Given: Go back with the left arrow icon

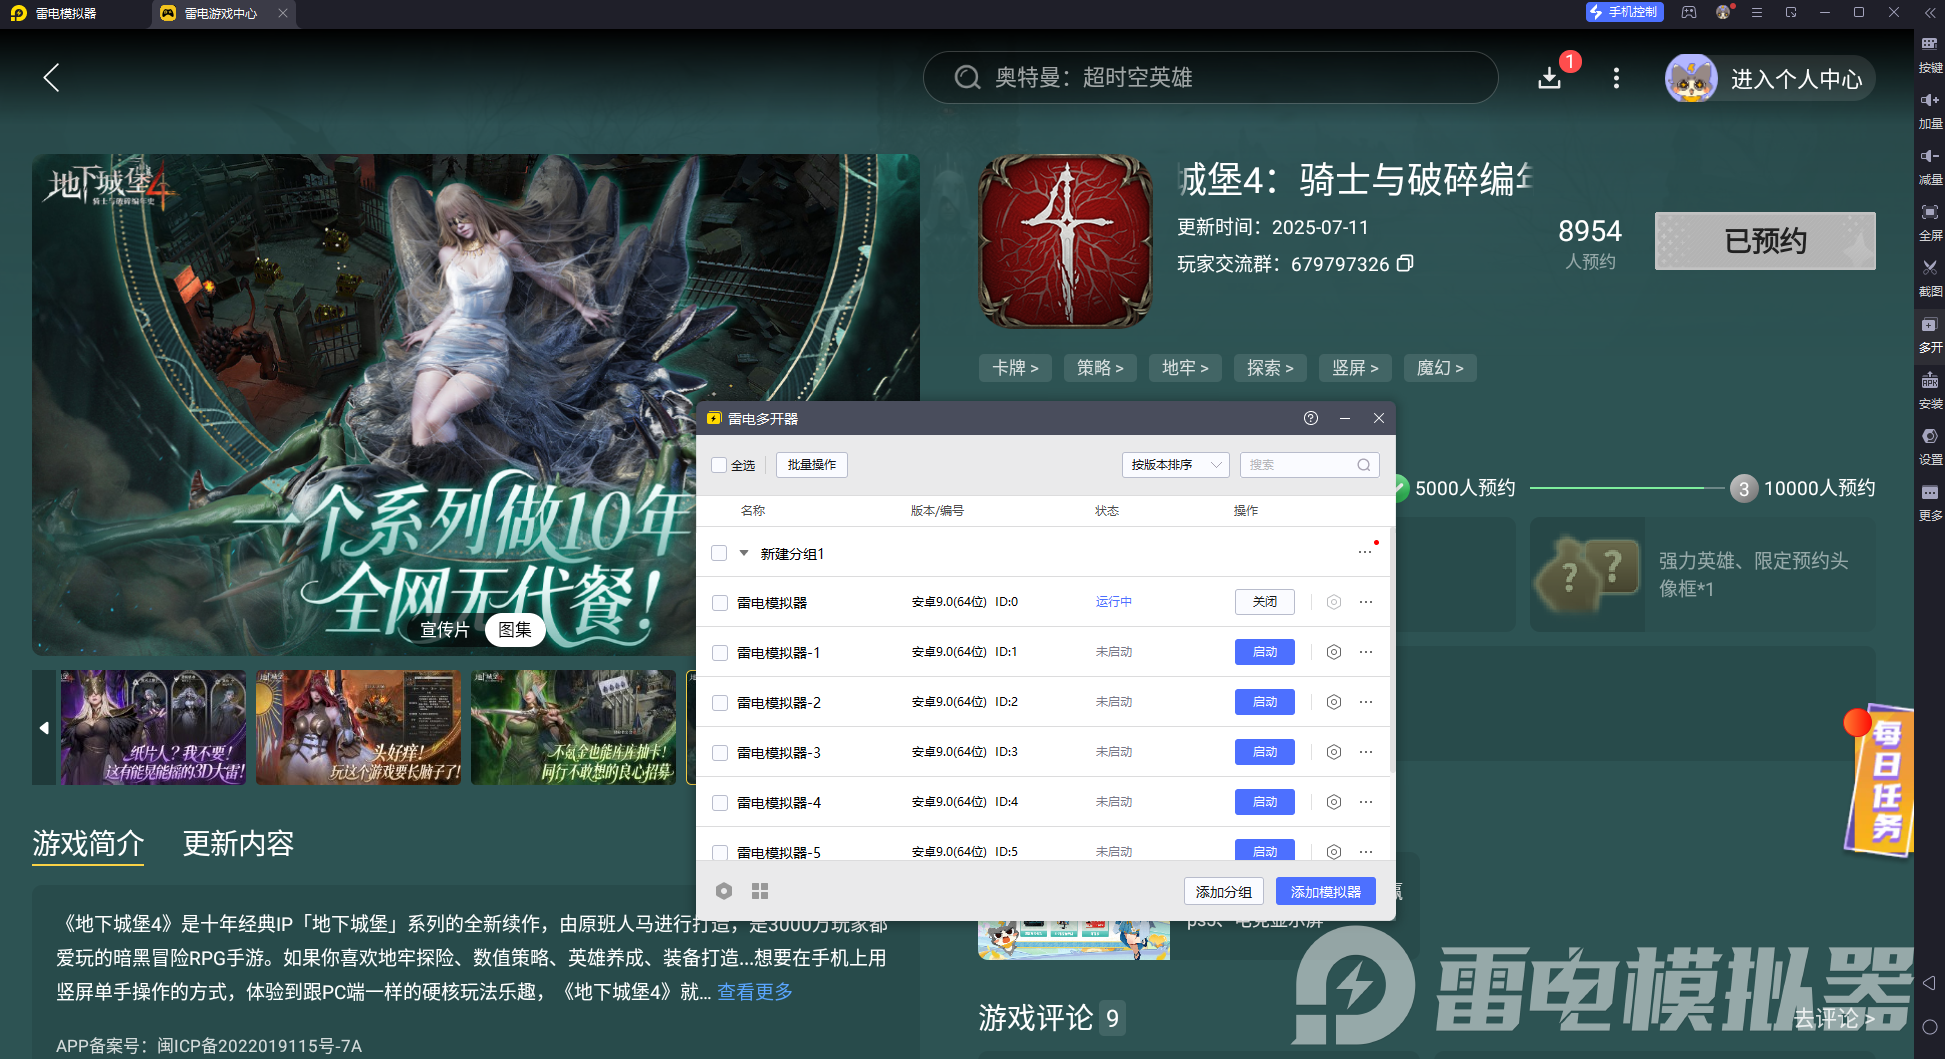Looking at the screenshot, I should tap(52, 78).
